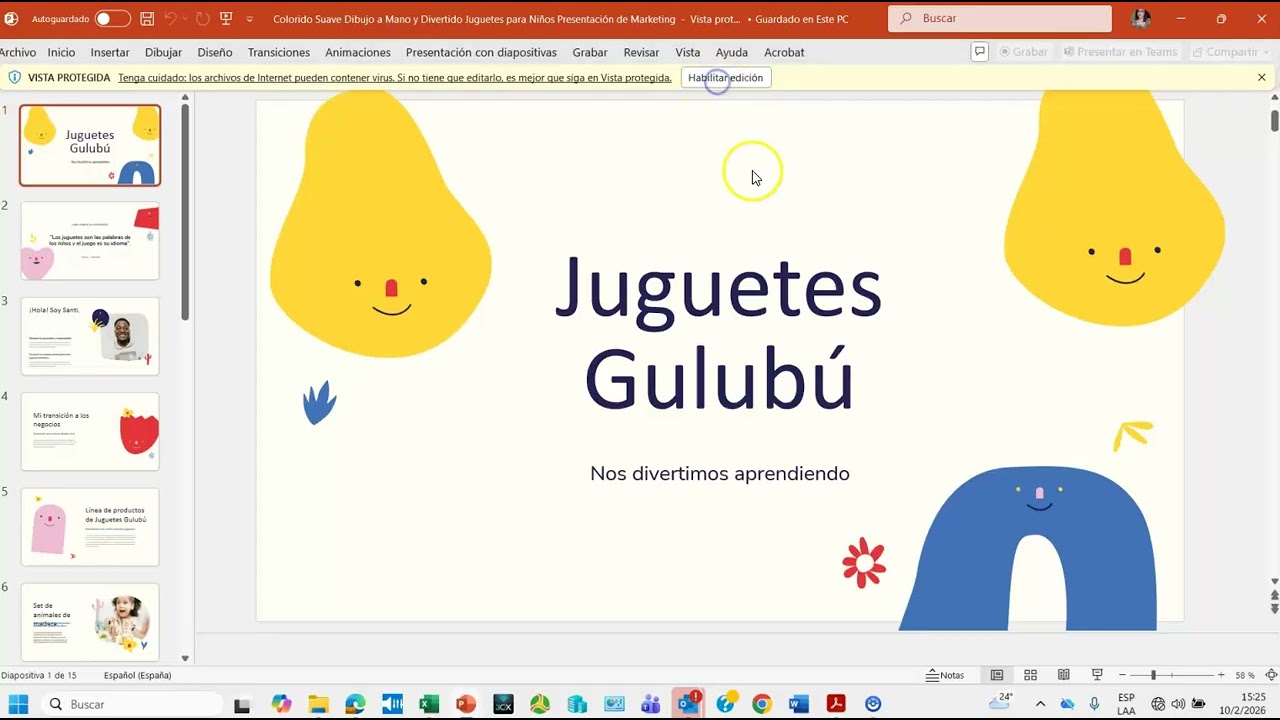1280x720 pixels.
Task: Open the Ayuda tab
Action: (x=732, y=52)
